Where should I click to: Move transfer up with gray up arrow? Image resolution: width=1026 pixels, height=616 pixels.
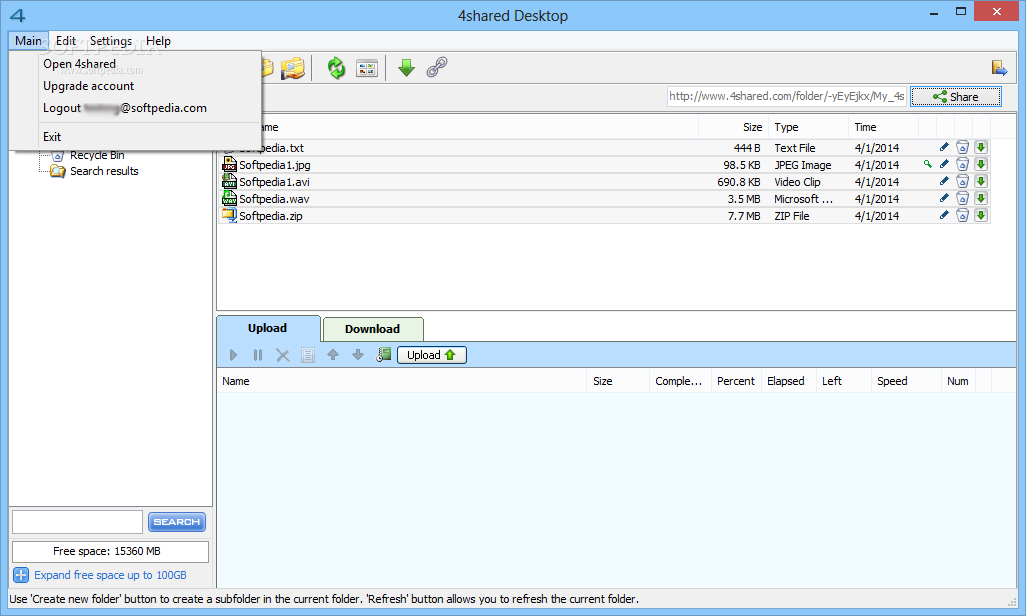point(332,355)
